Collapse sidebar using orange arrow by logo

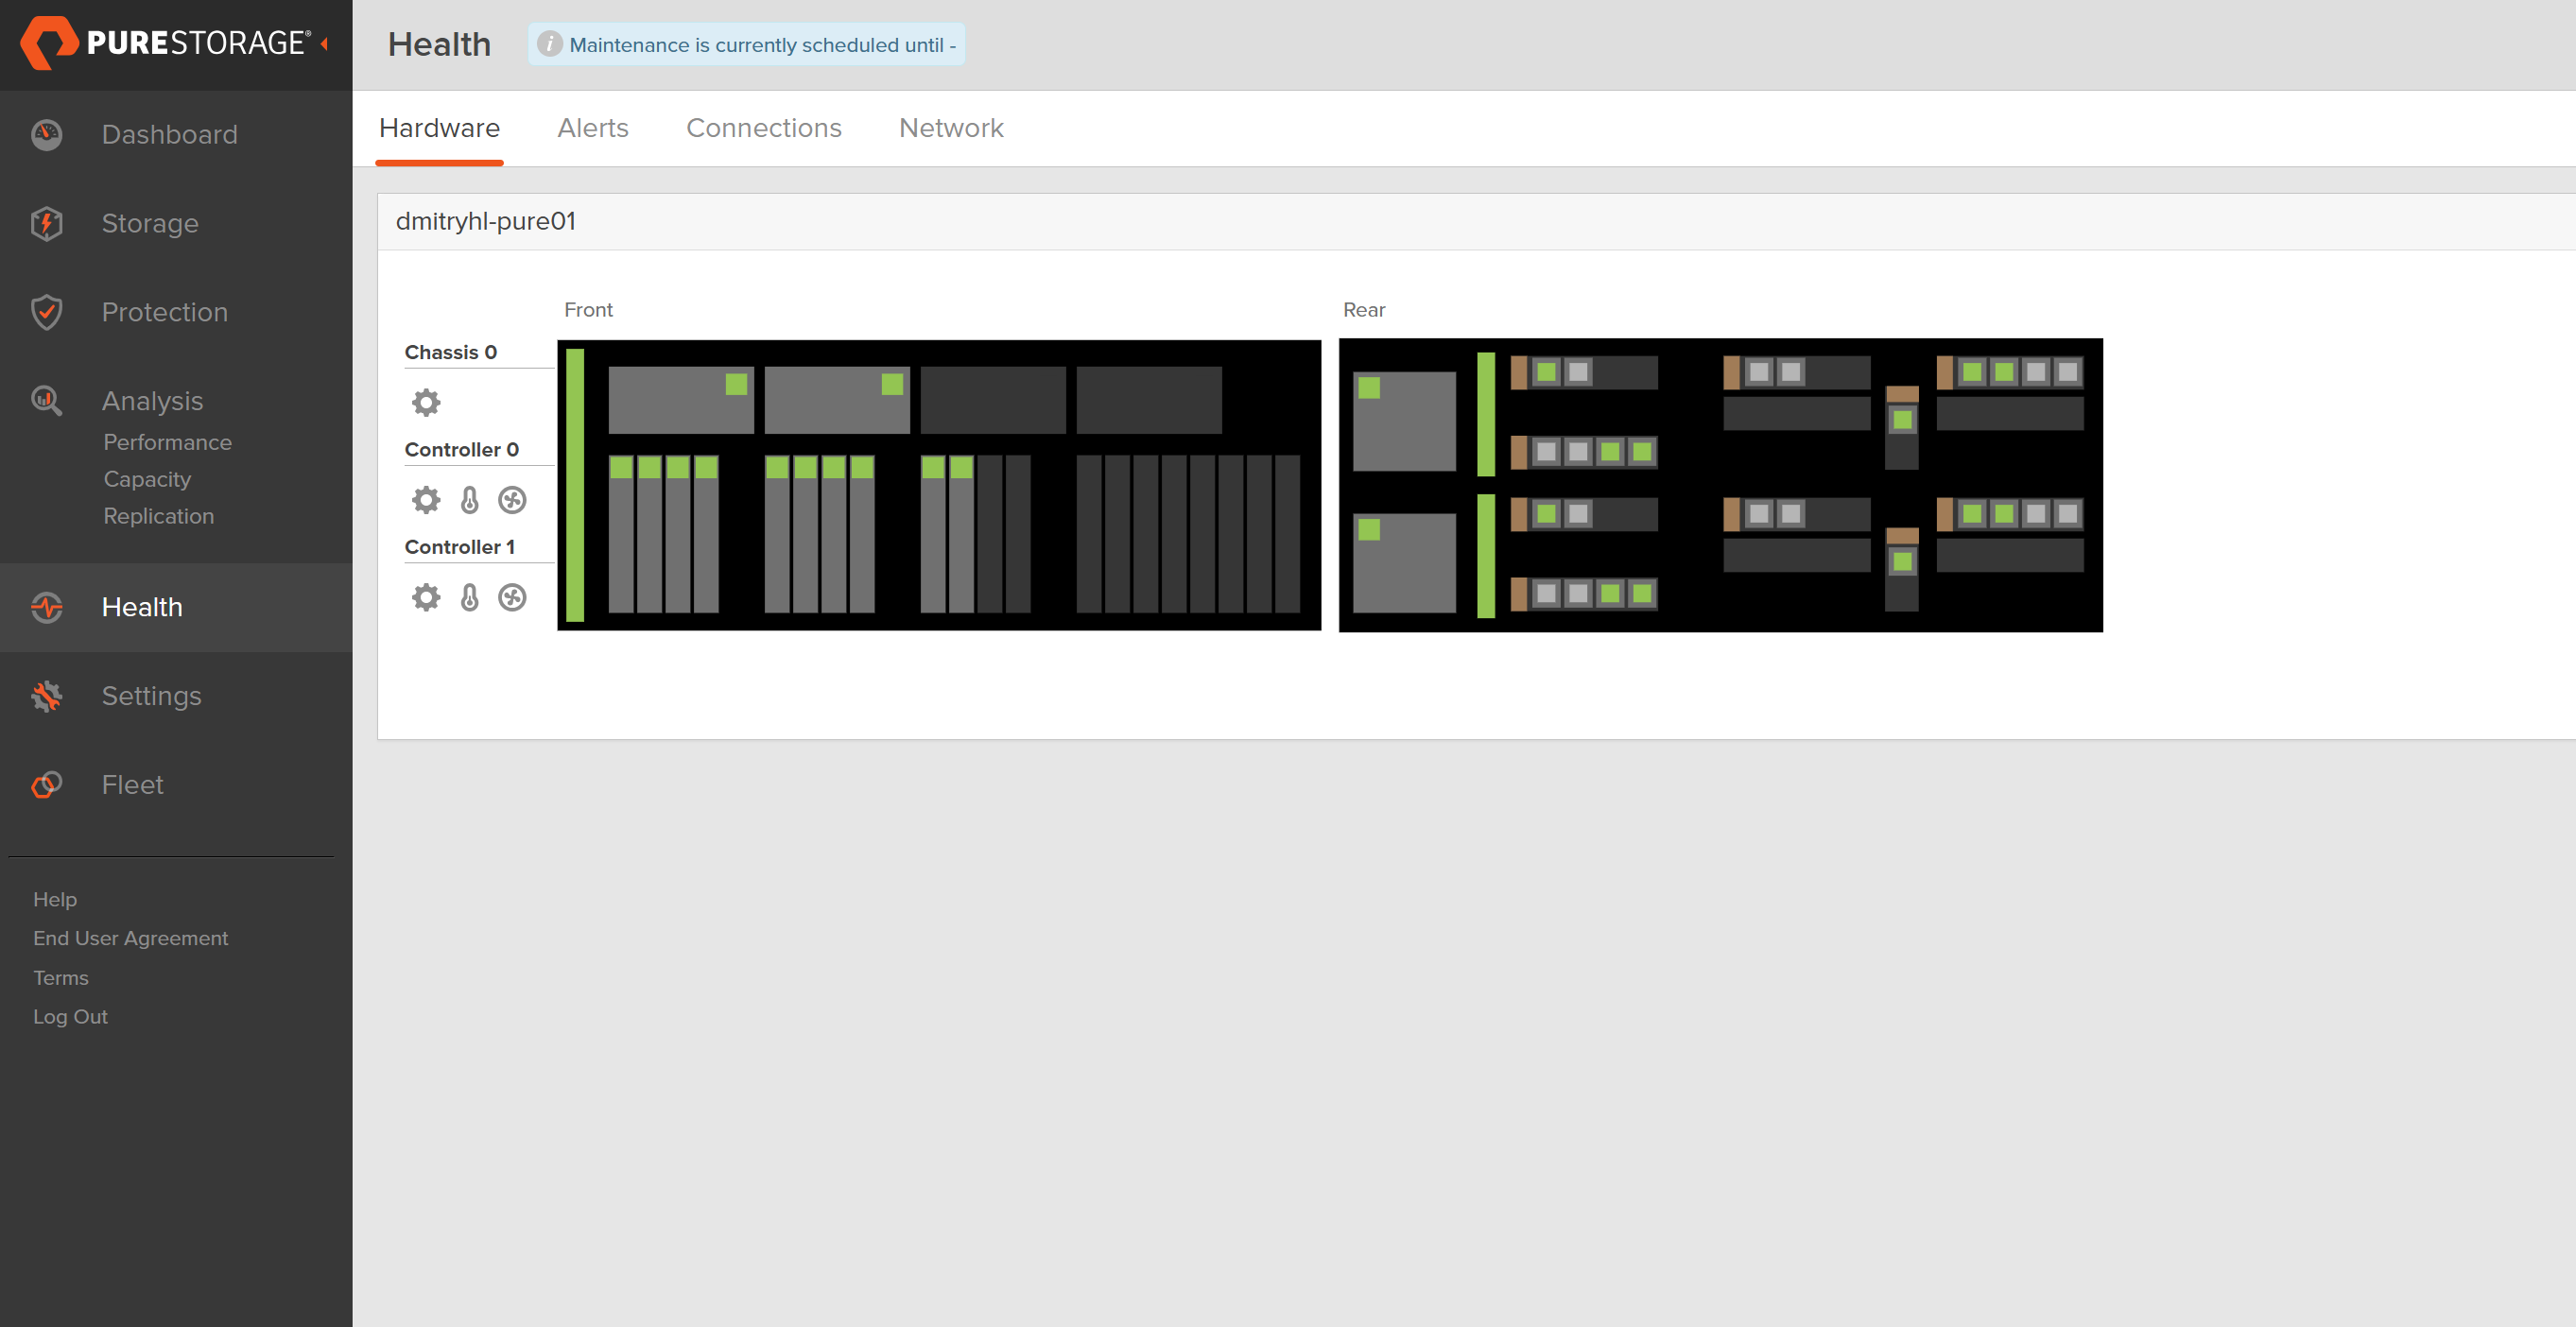click(x=324, y=43)
